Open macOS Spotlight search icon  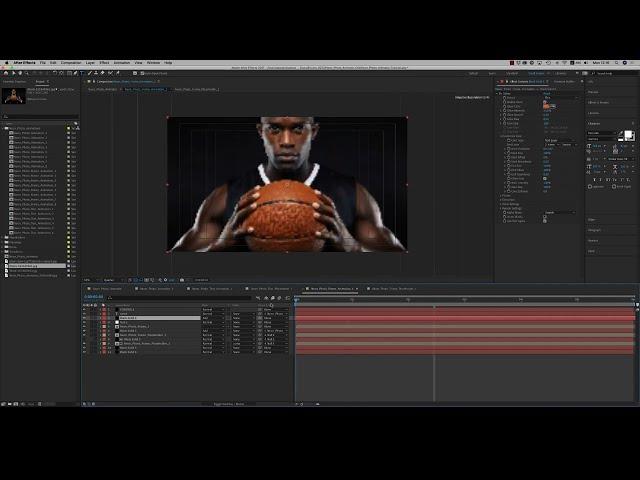point(616,63)
